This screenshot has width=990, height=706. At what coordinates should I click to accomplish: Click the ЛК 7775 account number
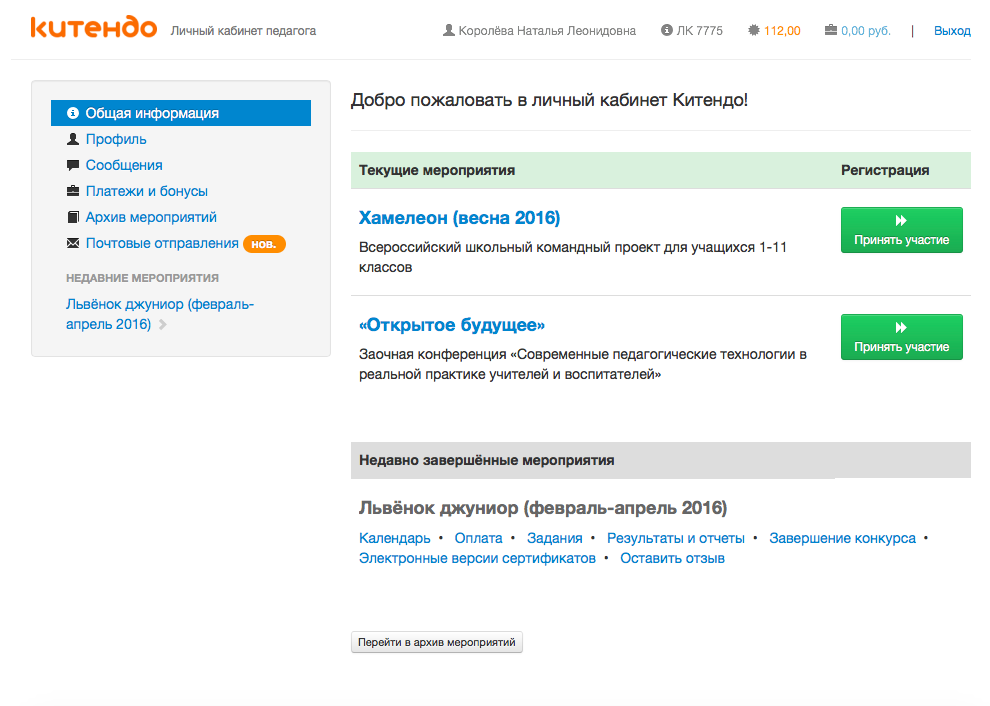click(x=700, y=30)
